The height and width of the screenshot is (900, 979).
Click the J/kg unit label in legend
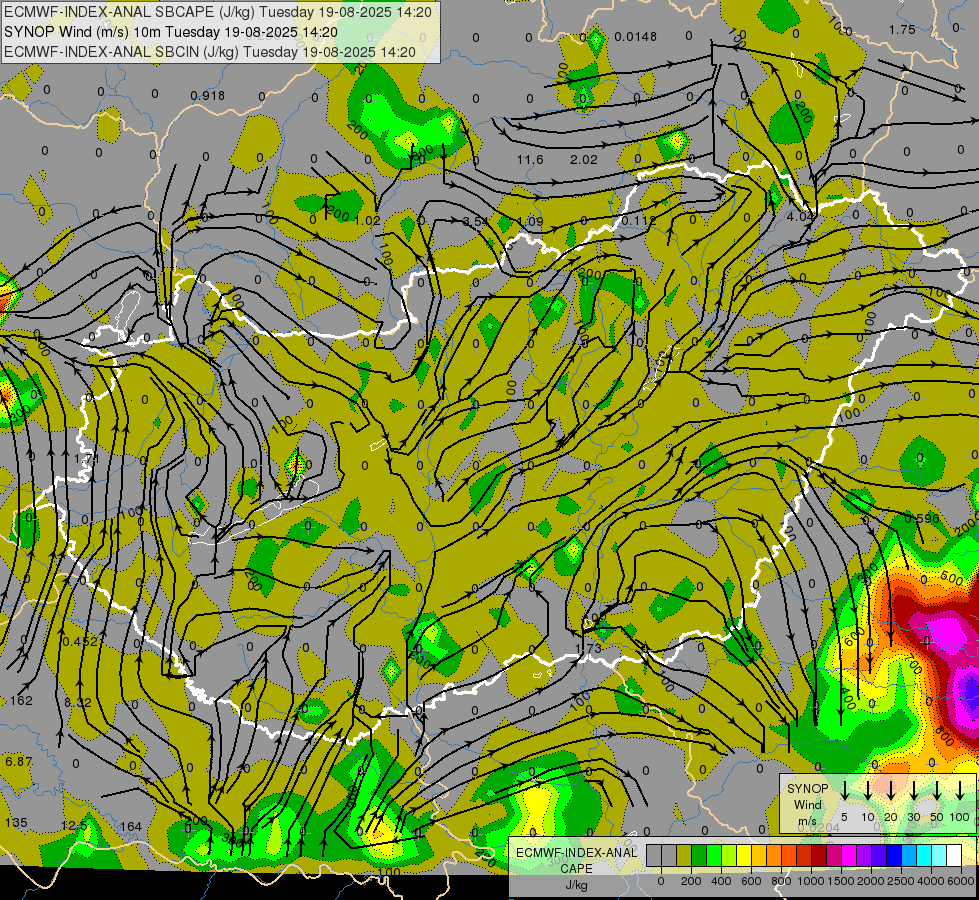click(x=576, y=885)
